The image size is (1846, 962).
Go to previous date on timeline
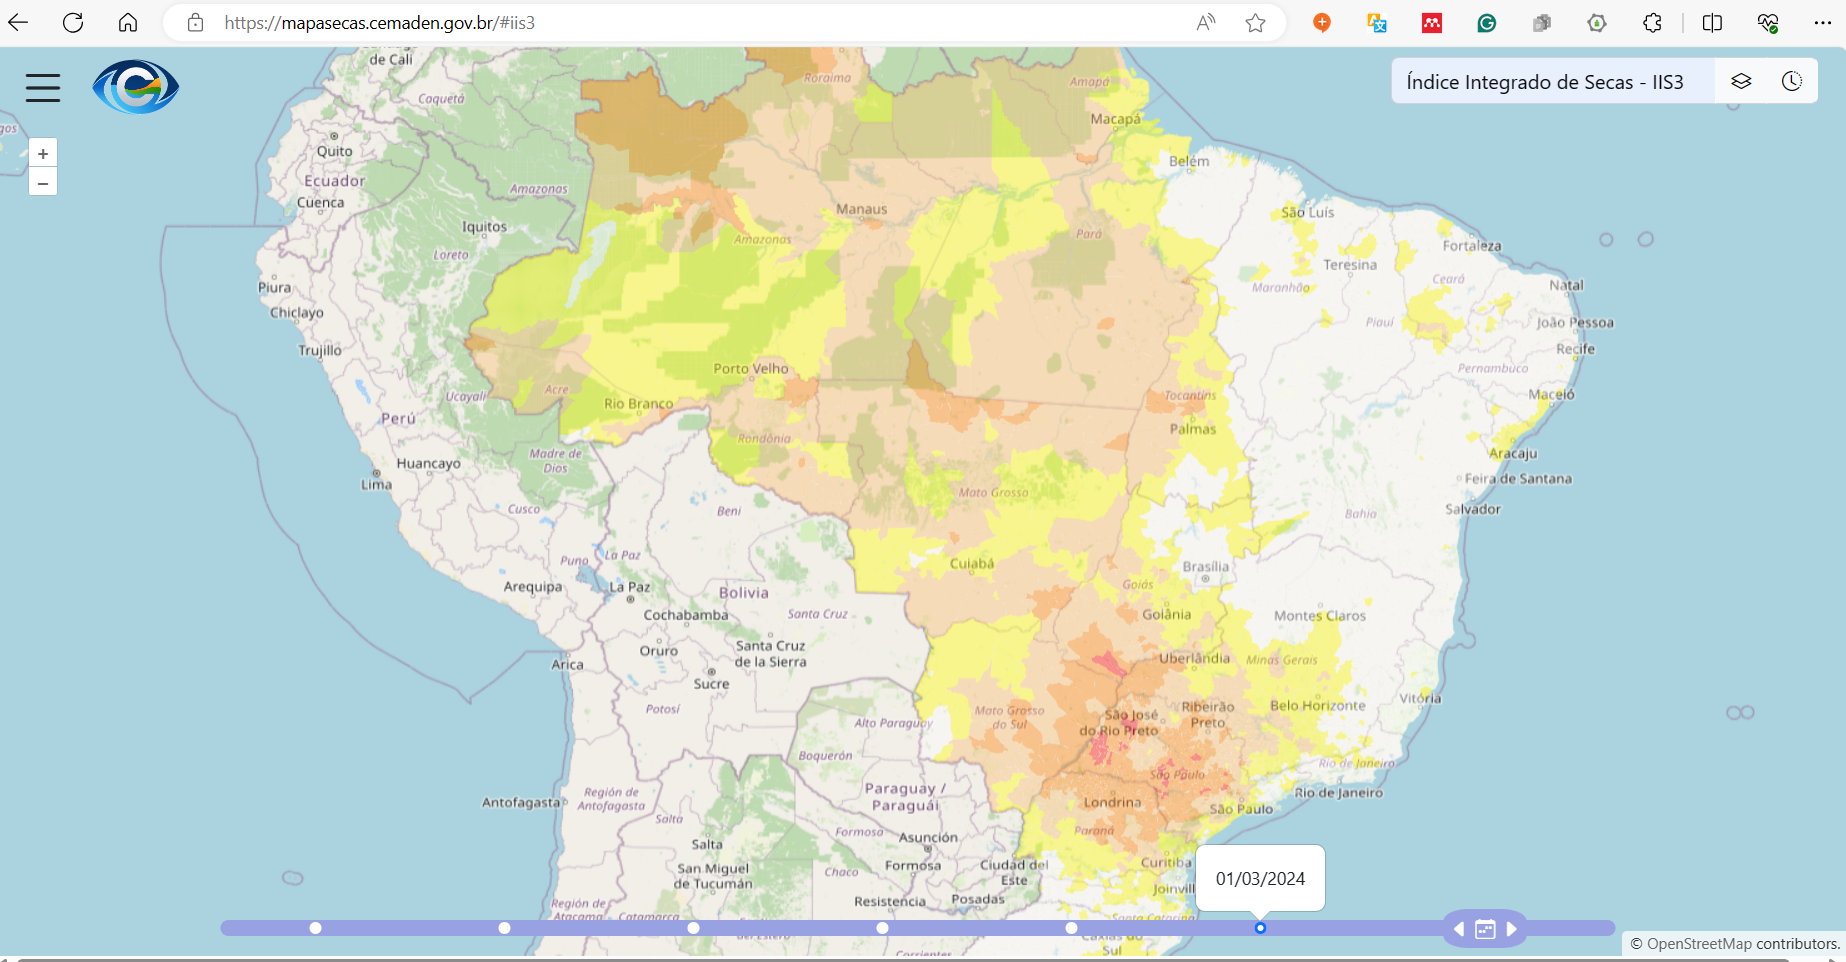[1459, 929]
